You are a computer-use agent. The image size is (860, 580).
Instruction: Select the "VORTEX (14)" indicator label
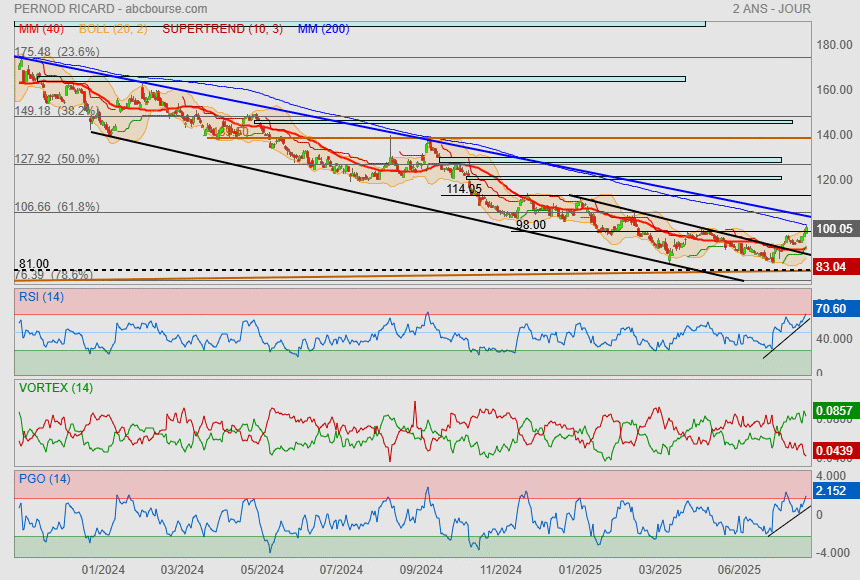[56, 388]
